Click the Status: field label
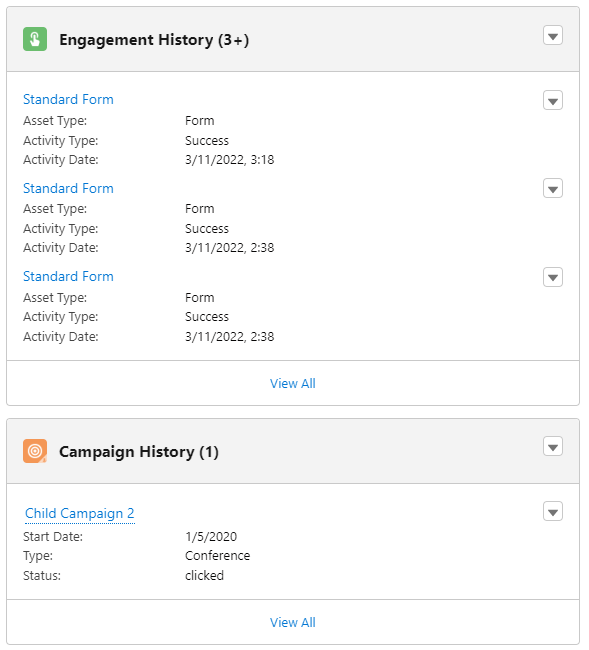 click(x=42, y=576)
